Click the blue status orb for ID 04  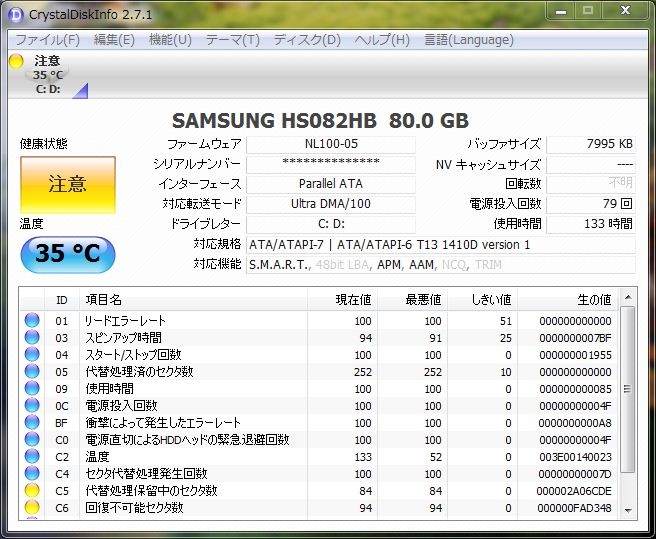pos(32,354)
